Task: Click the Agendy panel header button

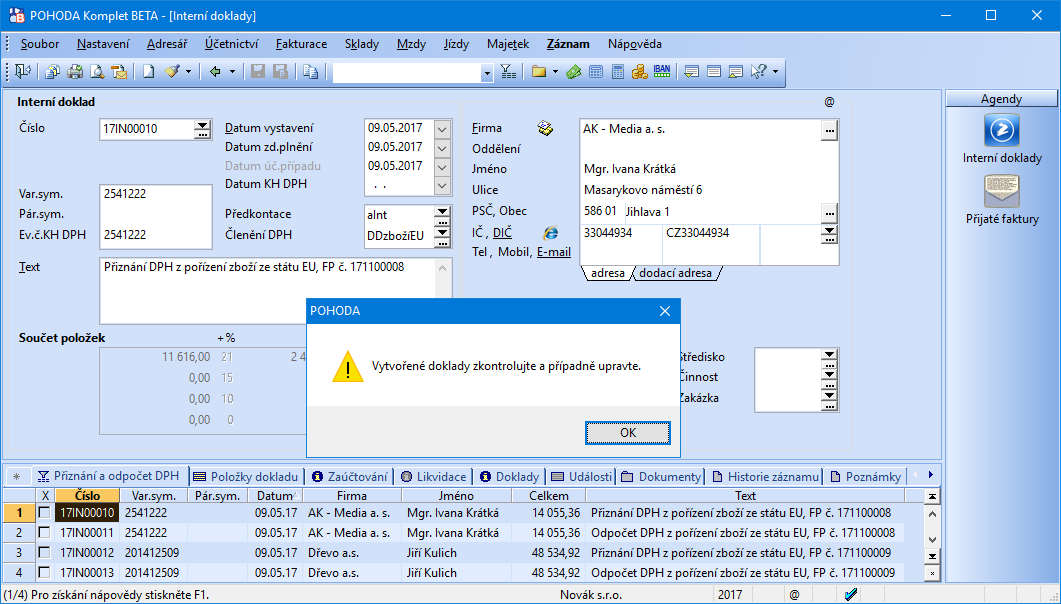Action: click(x=1001, y=99)
